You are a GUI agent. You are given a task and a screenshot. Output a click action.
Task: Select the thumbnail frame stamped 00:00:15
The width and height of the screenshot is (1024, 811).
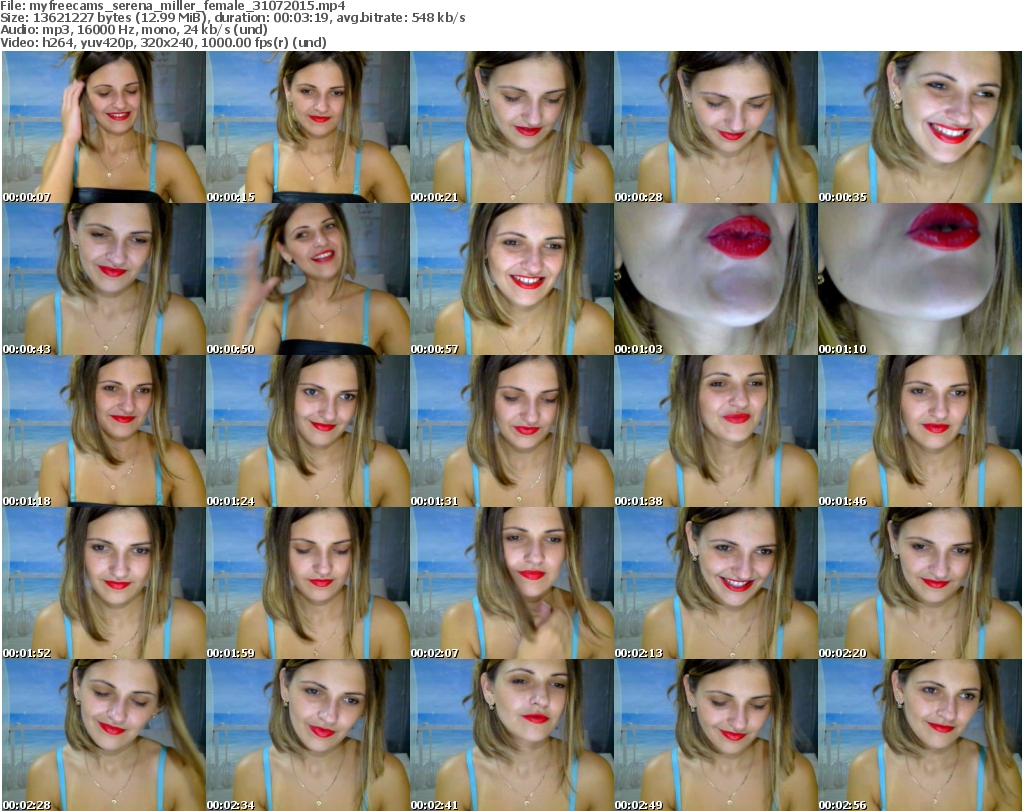(x=308, y=127)
